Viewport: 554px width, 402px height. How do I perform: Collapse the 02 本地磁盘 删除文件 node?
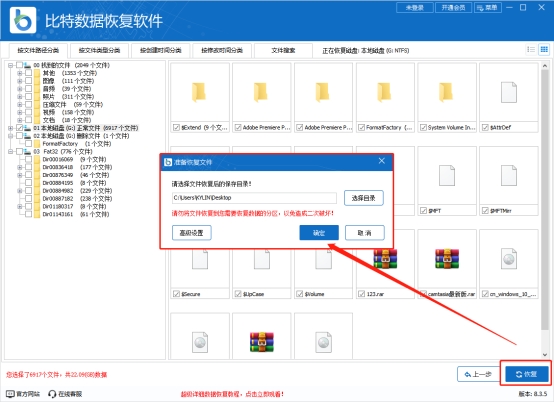[x=11, y=136]
